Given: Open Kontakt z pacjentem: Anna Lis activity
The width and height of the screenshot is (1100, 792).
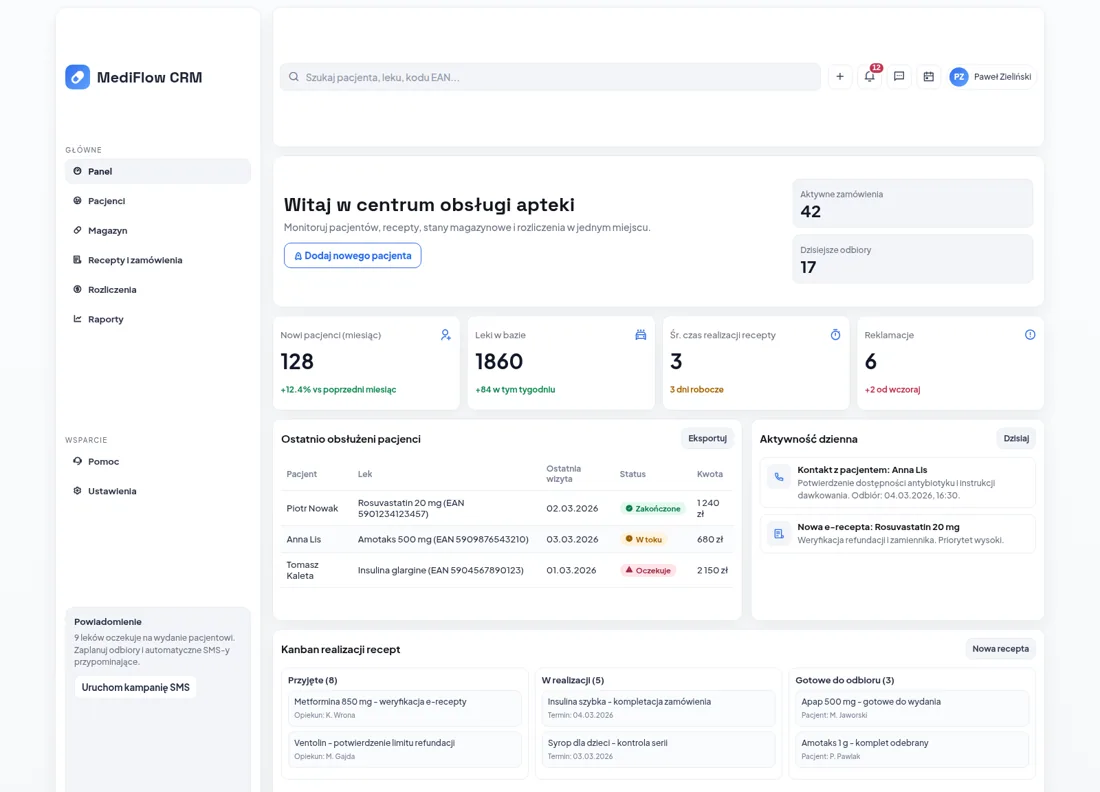Looking at the screenshot, I should [897, 483].
